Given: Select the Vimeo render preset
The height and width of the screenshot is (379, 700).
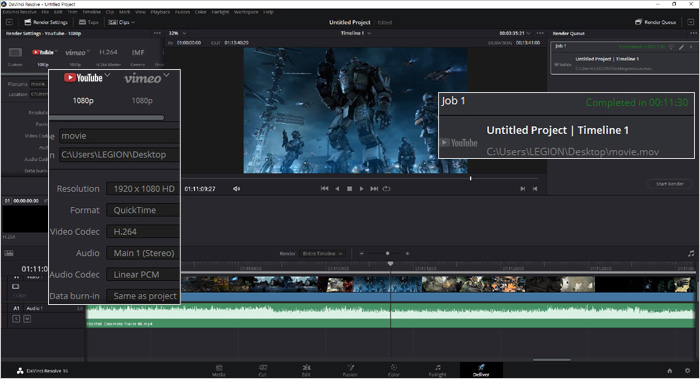Looking at the screenshot, I should [75, 56].
